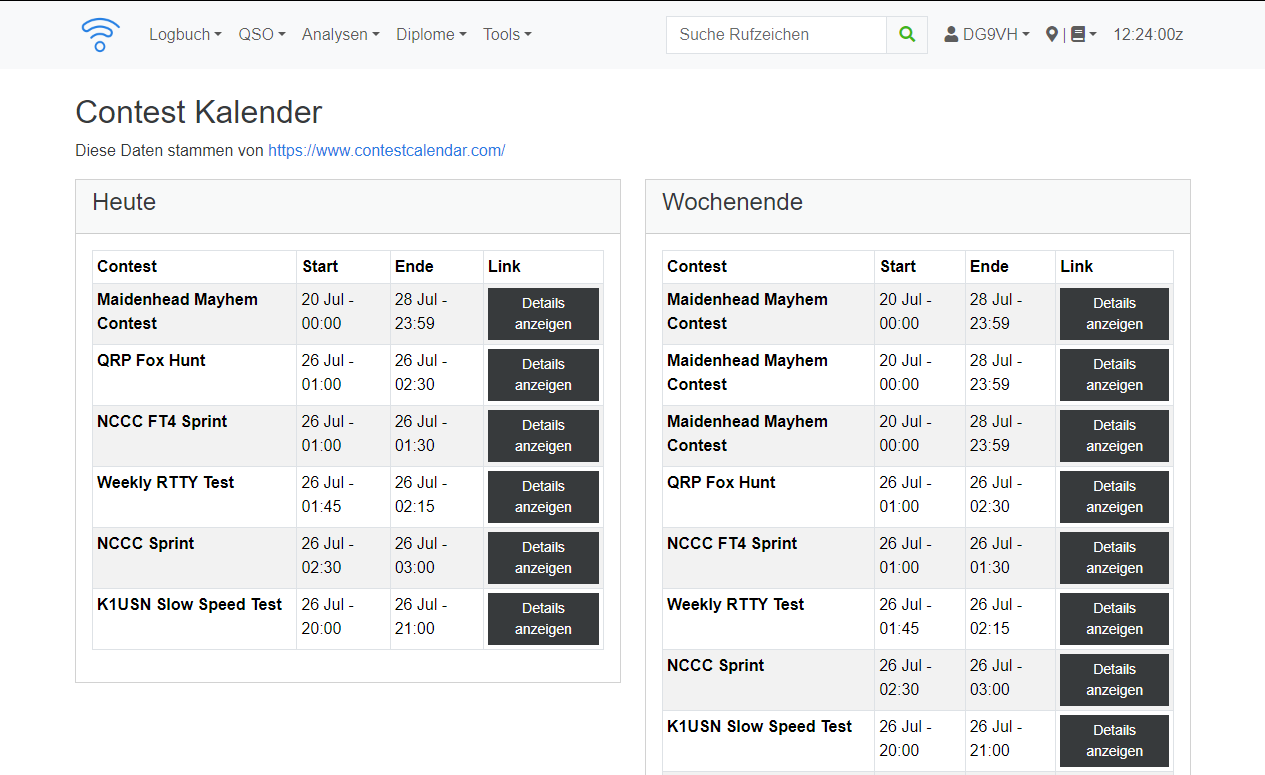1265x775 pixels.
Task: Expand the Logbuch menu
Action: 184,34
